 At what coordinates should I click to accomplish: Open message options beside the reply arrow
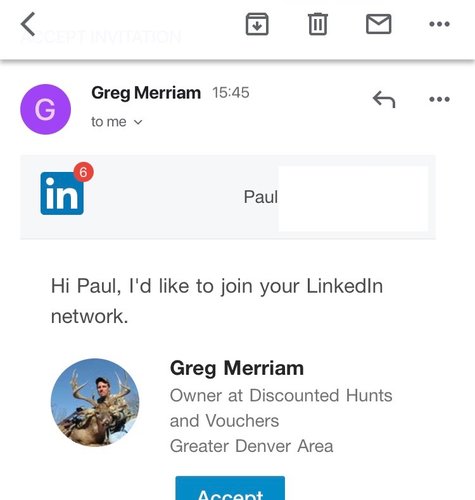[x=439, y=99]
